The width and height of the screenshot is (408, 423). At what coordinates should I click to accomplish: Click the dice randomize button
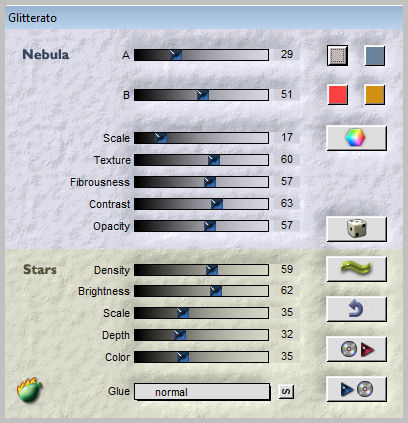[356, 229]
